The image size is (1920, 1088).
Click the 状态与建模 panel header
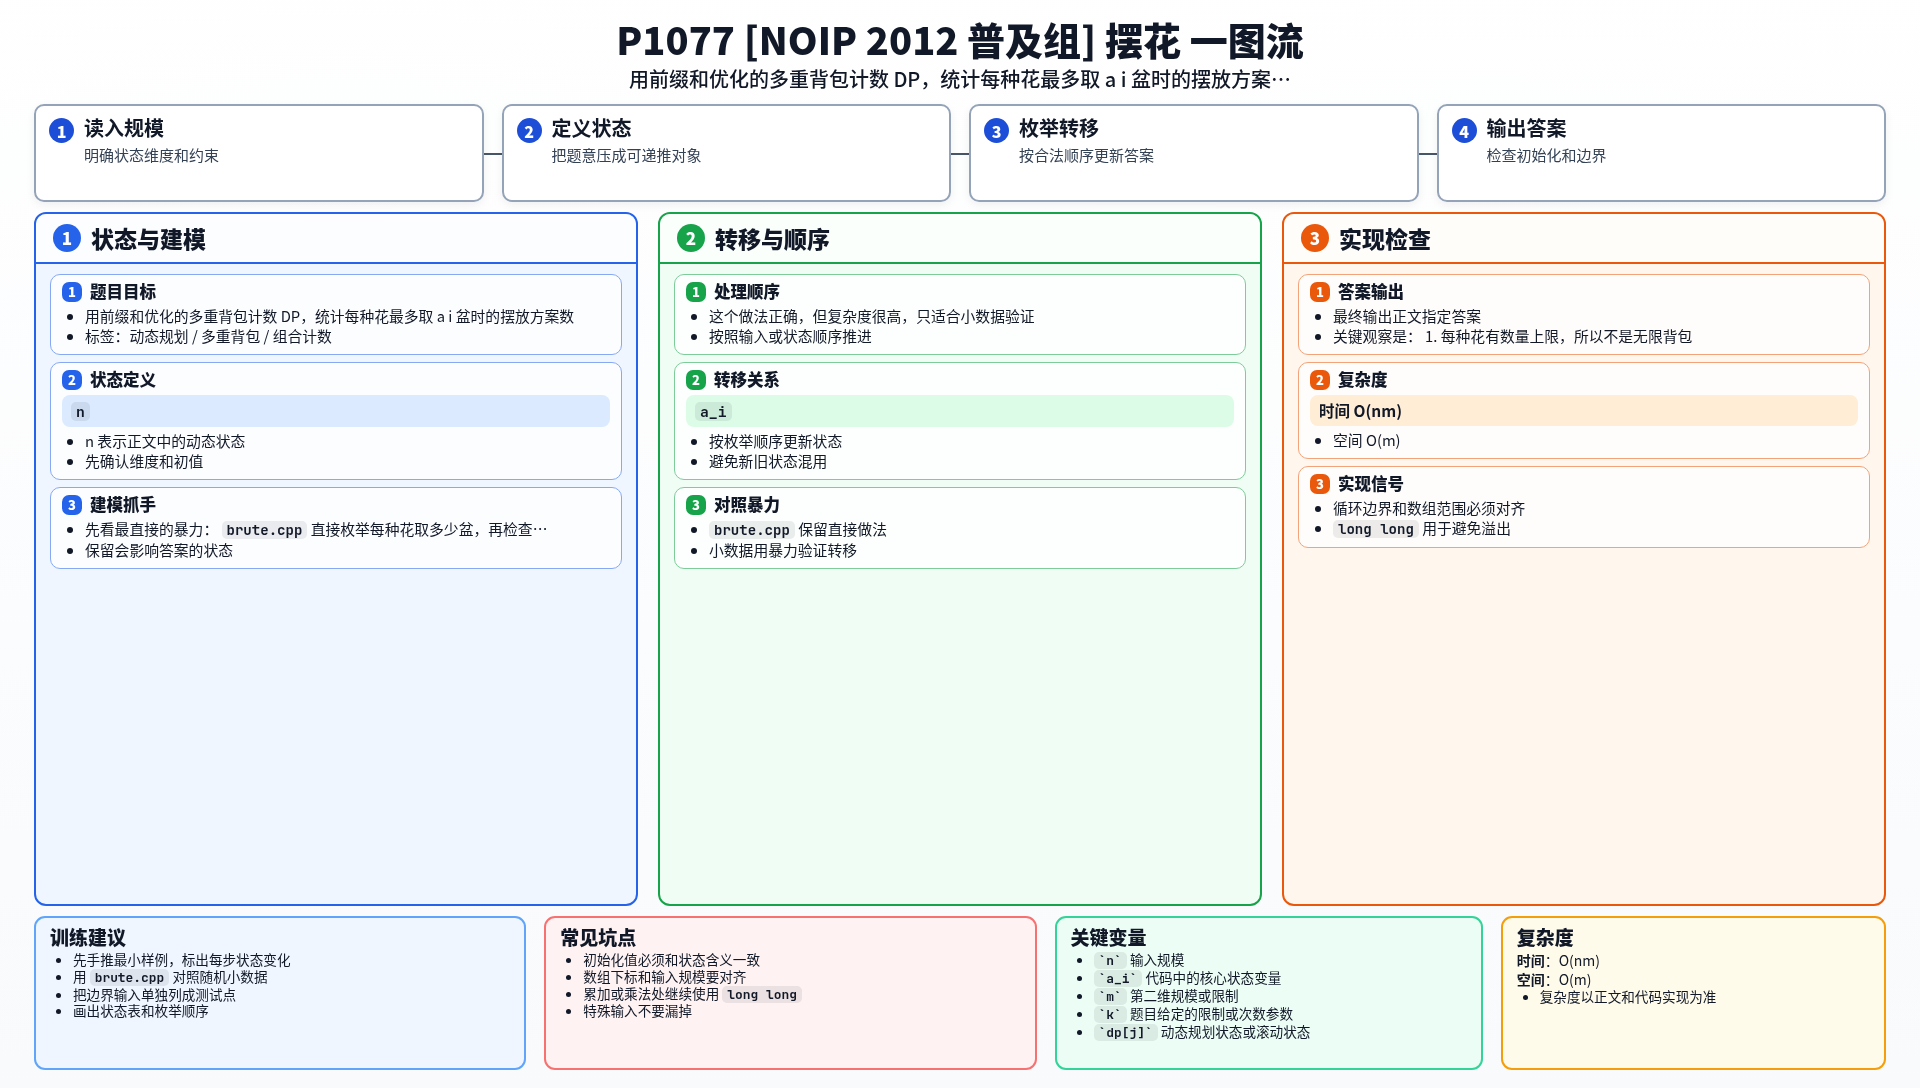[336, 239]
